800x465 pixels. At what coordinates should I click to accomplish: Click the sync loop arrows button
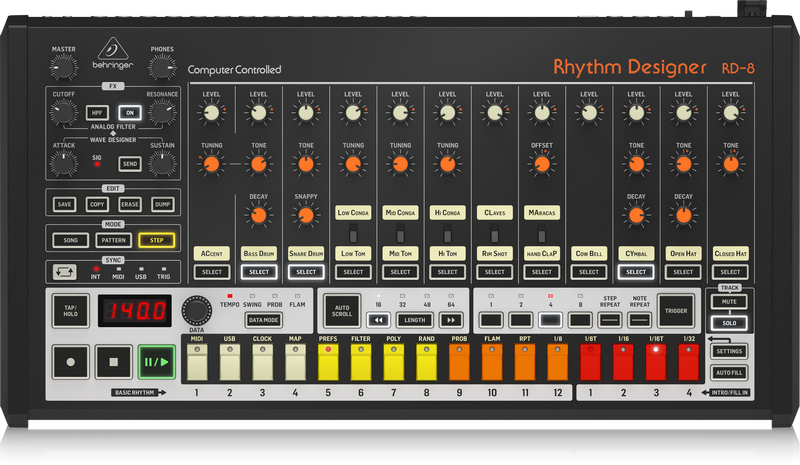(x=66, y=270)
